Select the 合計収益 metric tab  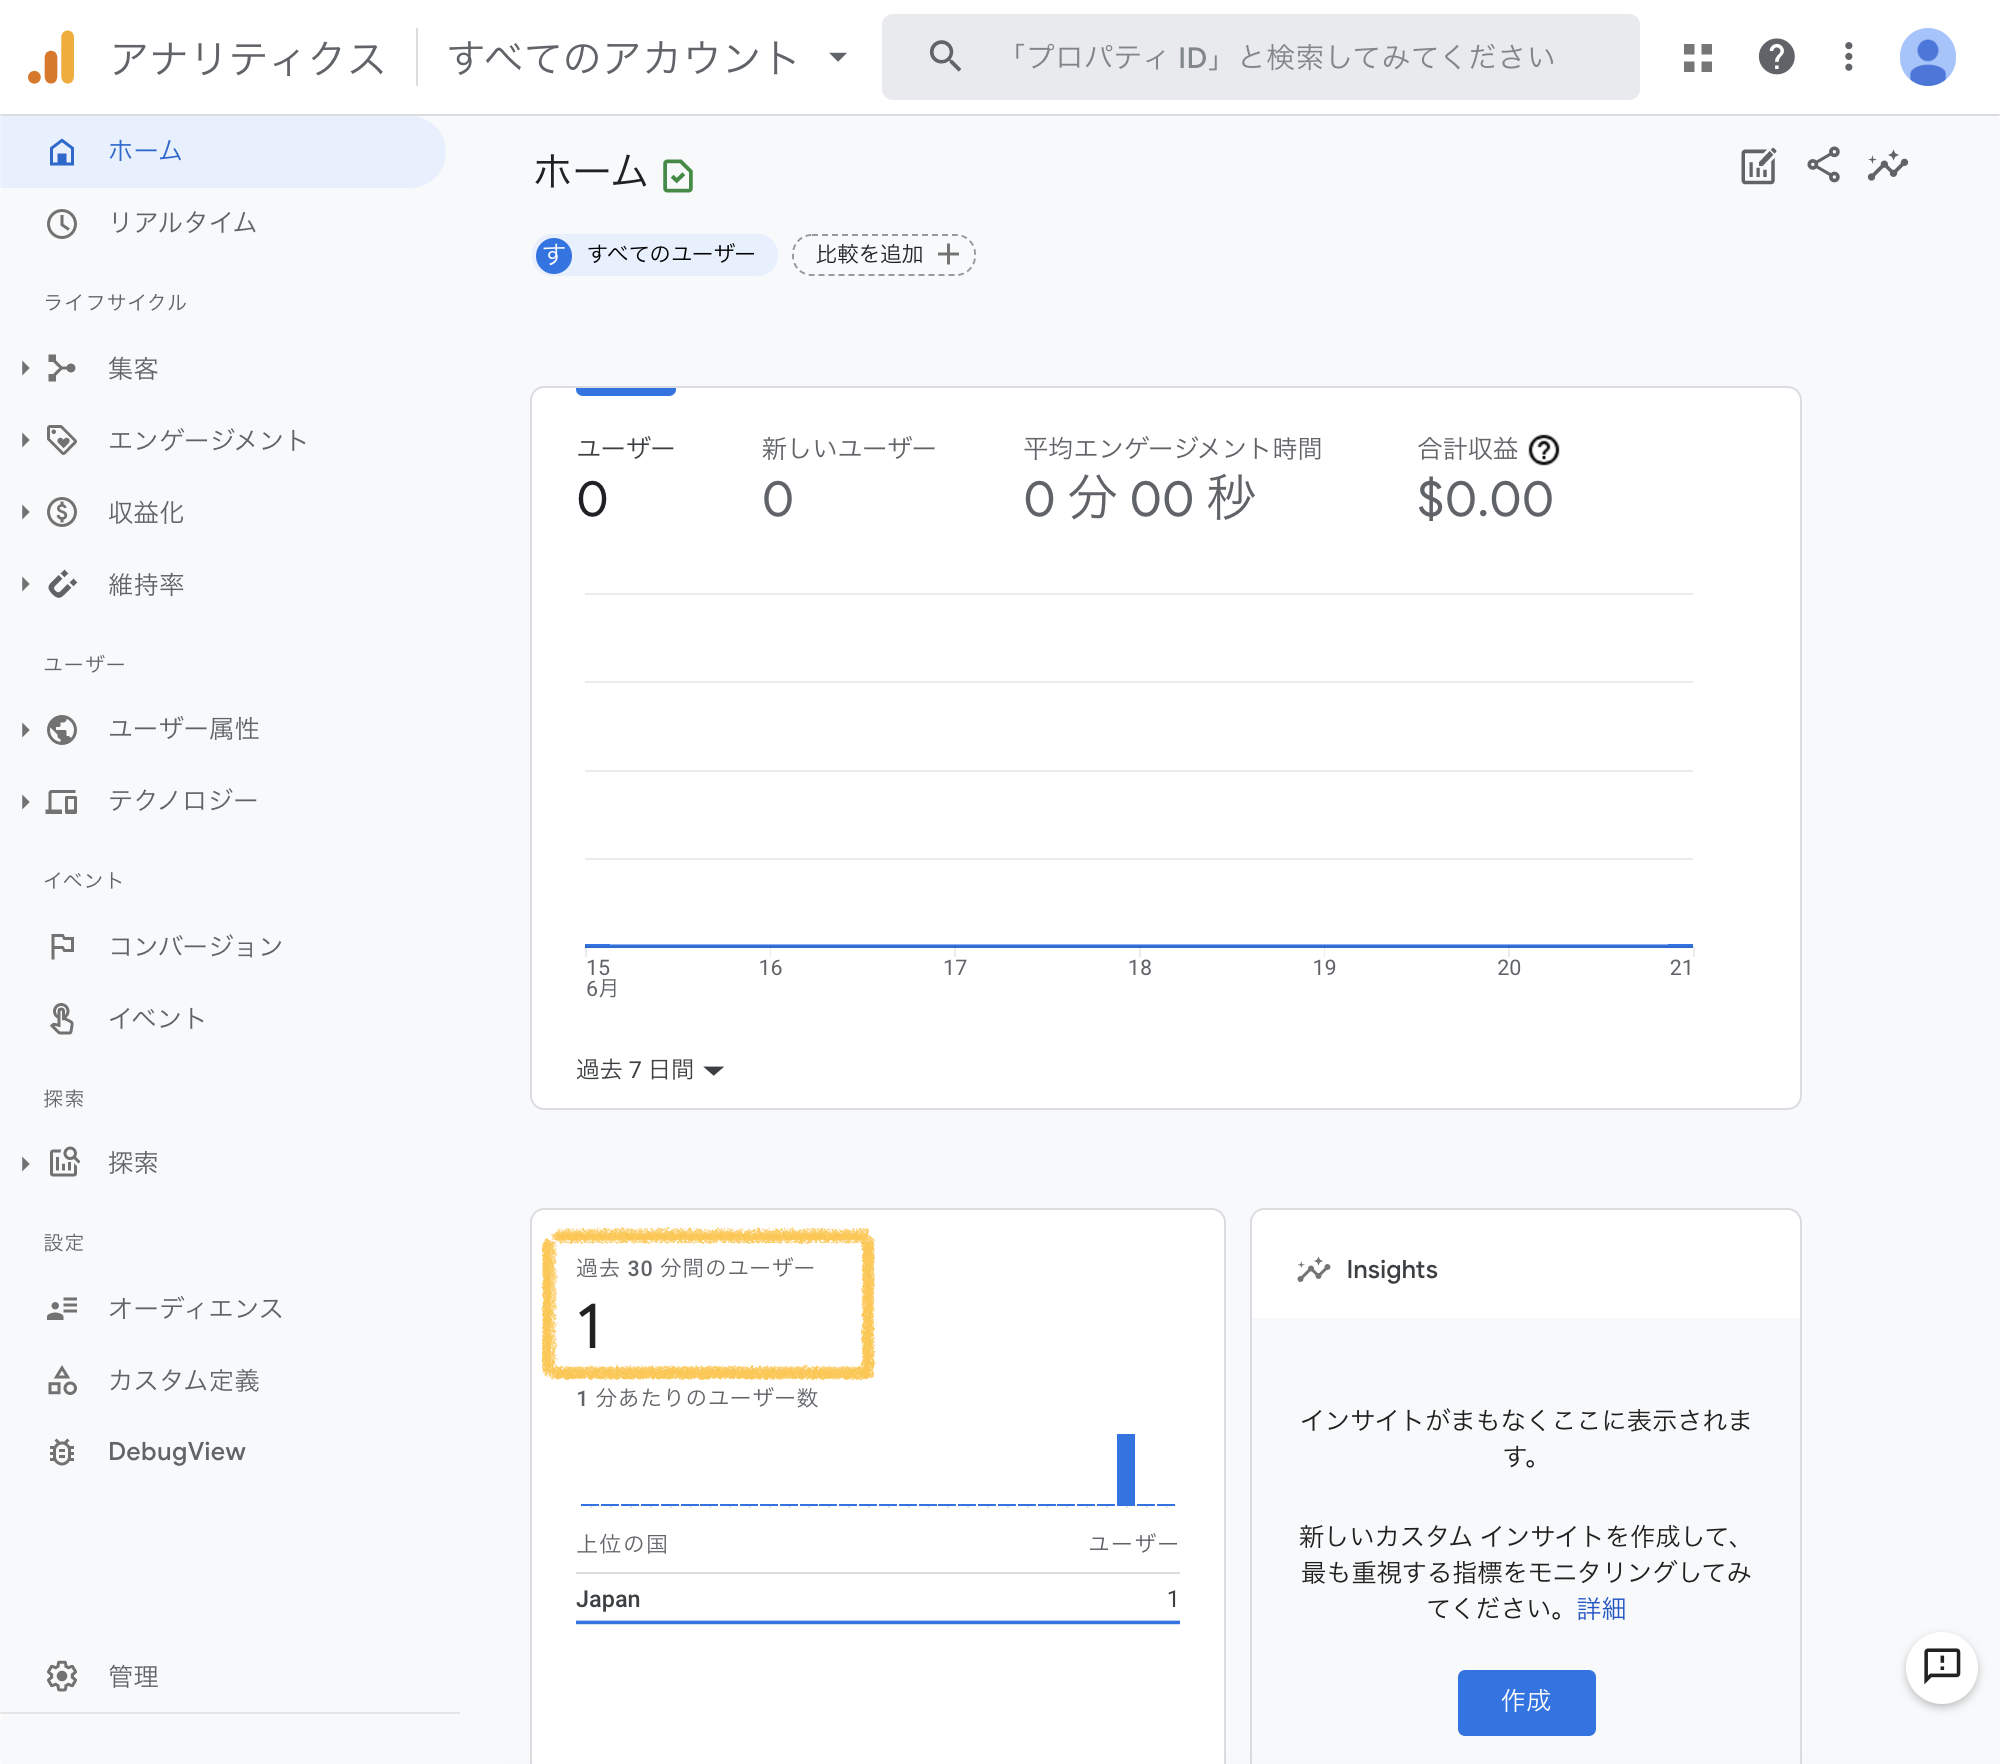1487,480
